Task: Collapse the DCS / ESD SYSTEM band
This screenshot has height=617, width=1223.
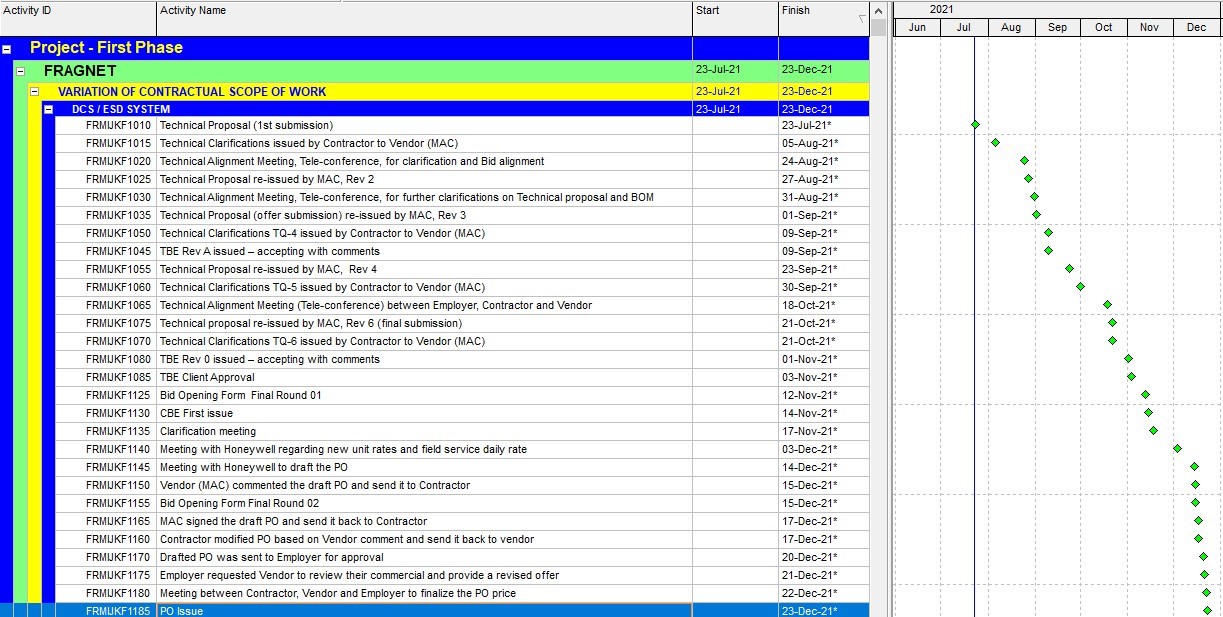Action: tap(48, 109)
